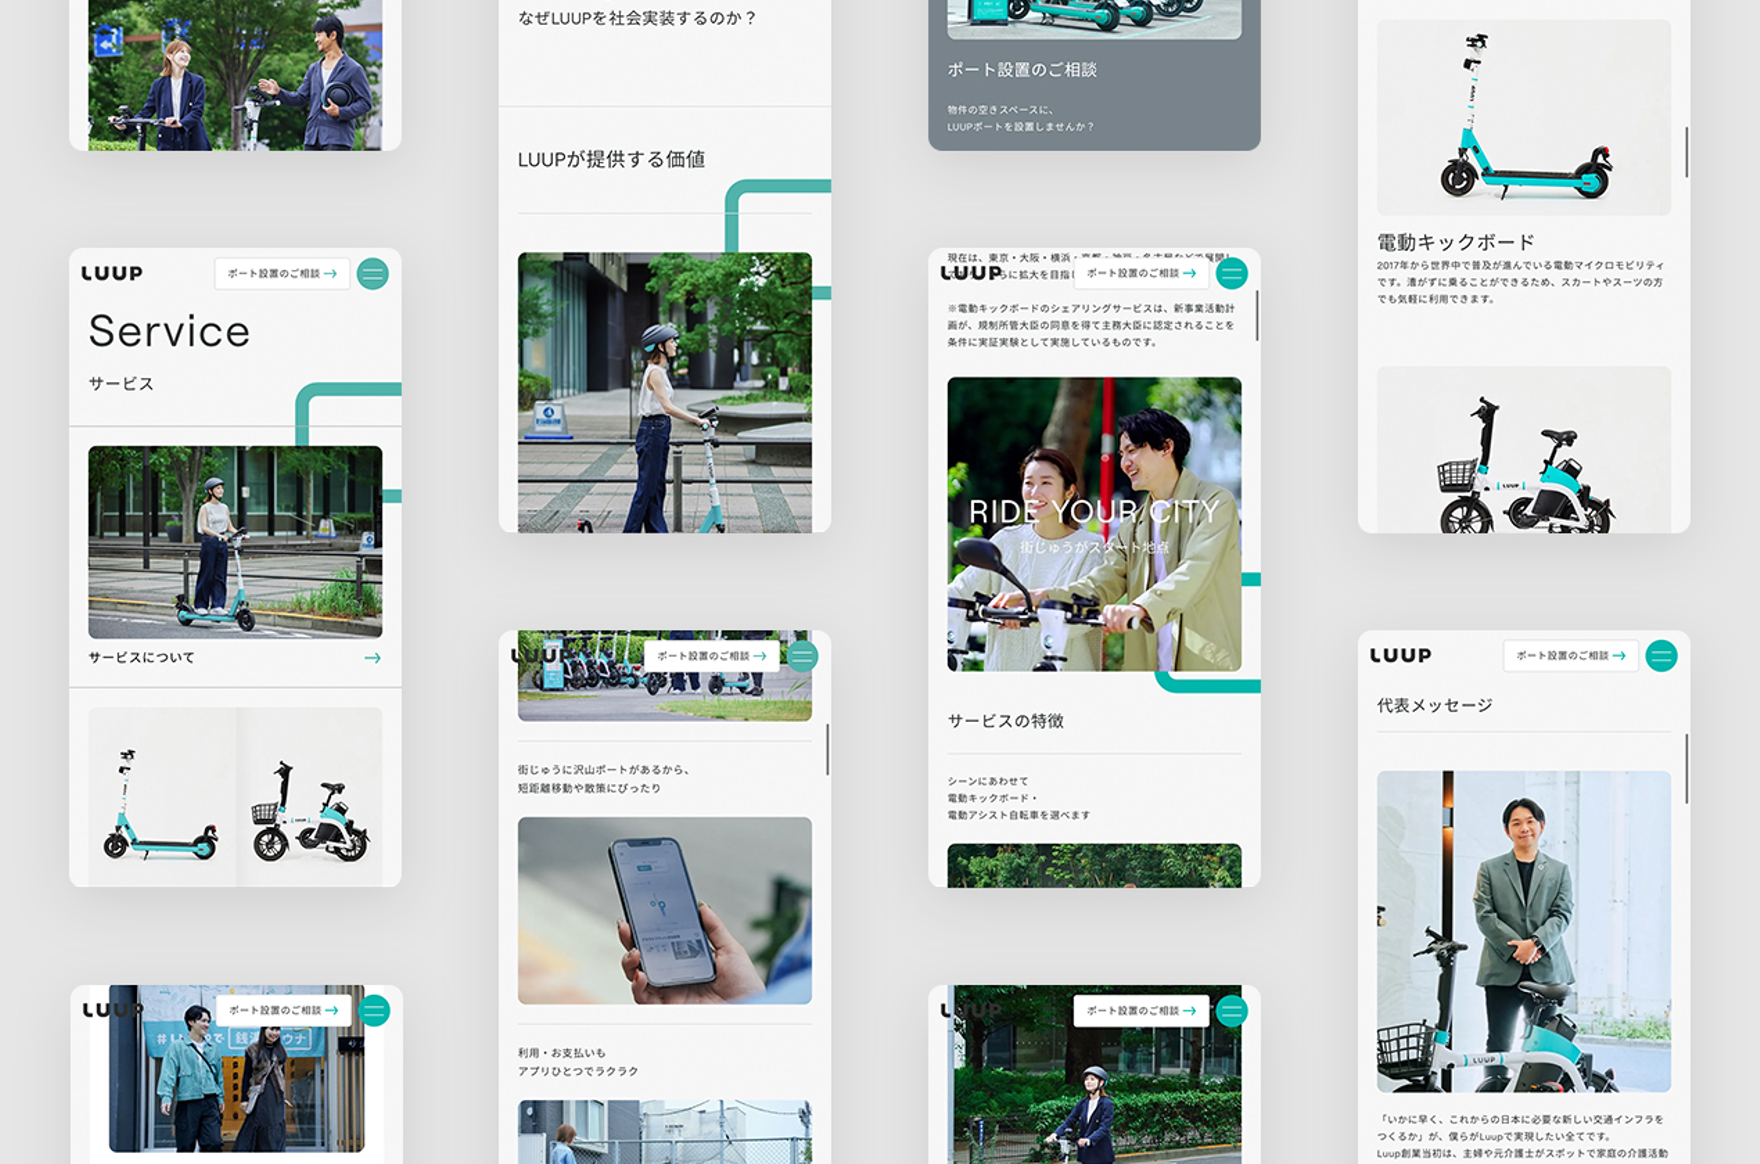Open the RIDE YOUR CITY photo

1094,524
